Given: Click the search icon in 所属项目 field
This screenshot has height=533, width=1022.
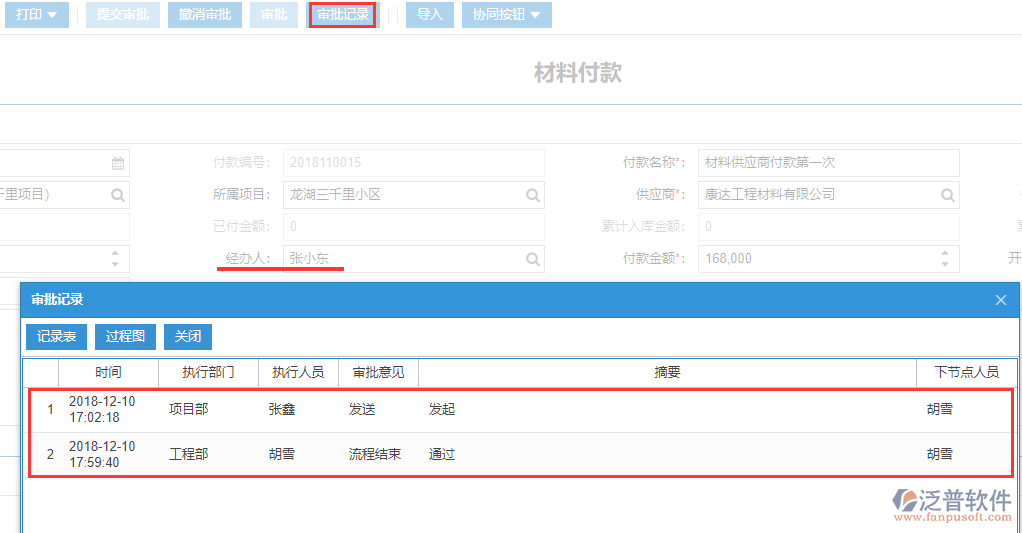Looking at the screenshot, I should pos(533,195).
